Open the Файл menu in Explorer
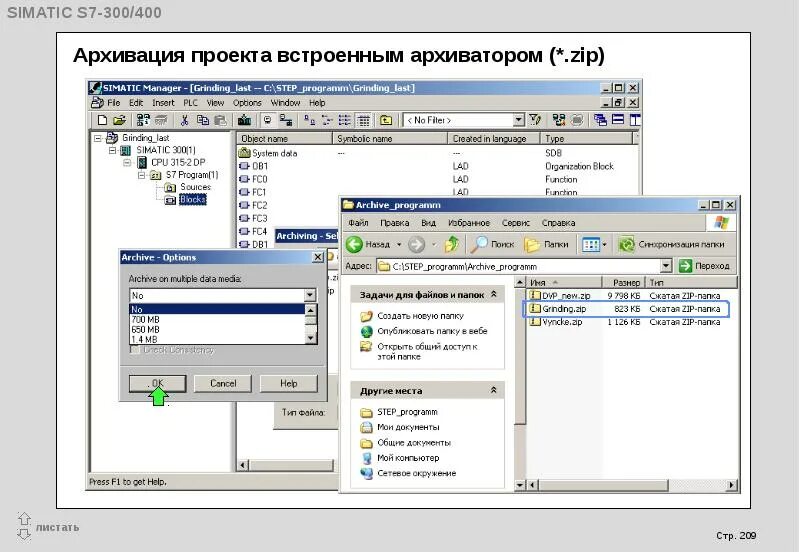The height and width of the screenshot is (553, 800). (x=359, y=223)
